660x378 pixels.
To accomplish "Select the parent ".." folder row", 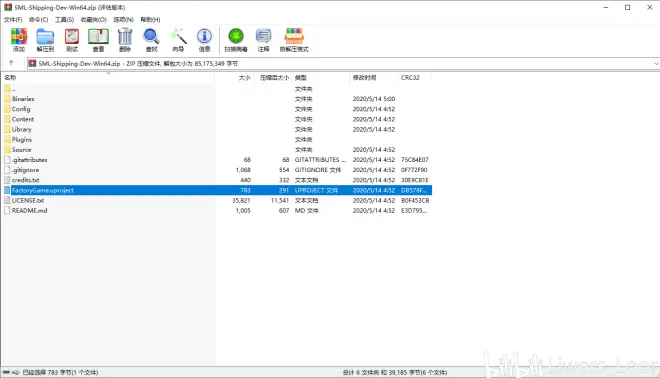I will [217, 89].
